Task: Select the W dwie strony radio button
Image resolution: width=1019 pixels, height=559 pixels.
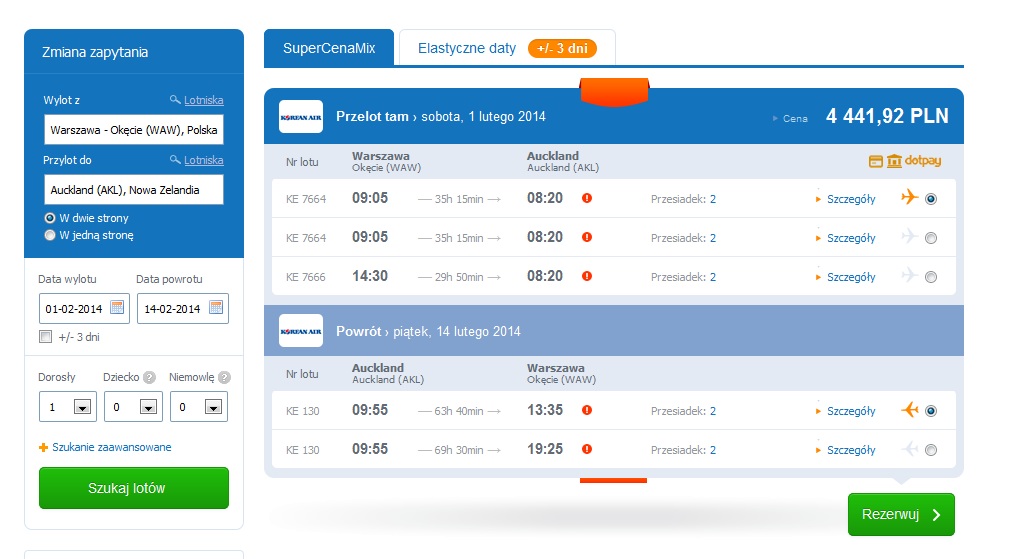Action: pos(49,218)
